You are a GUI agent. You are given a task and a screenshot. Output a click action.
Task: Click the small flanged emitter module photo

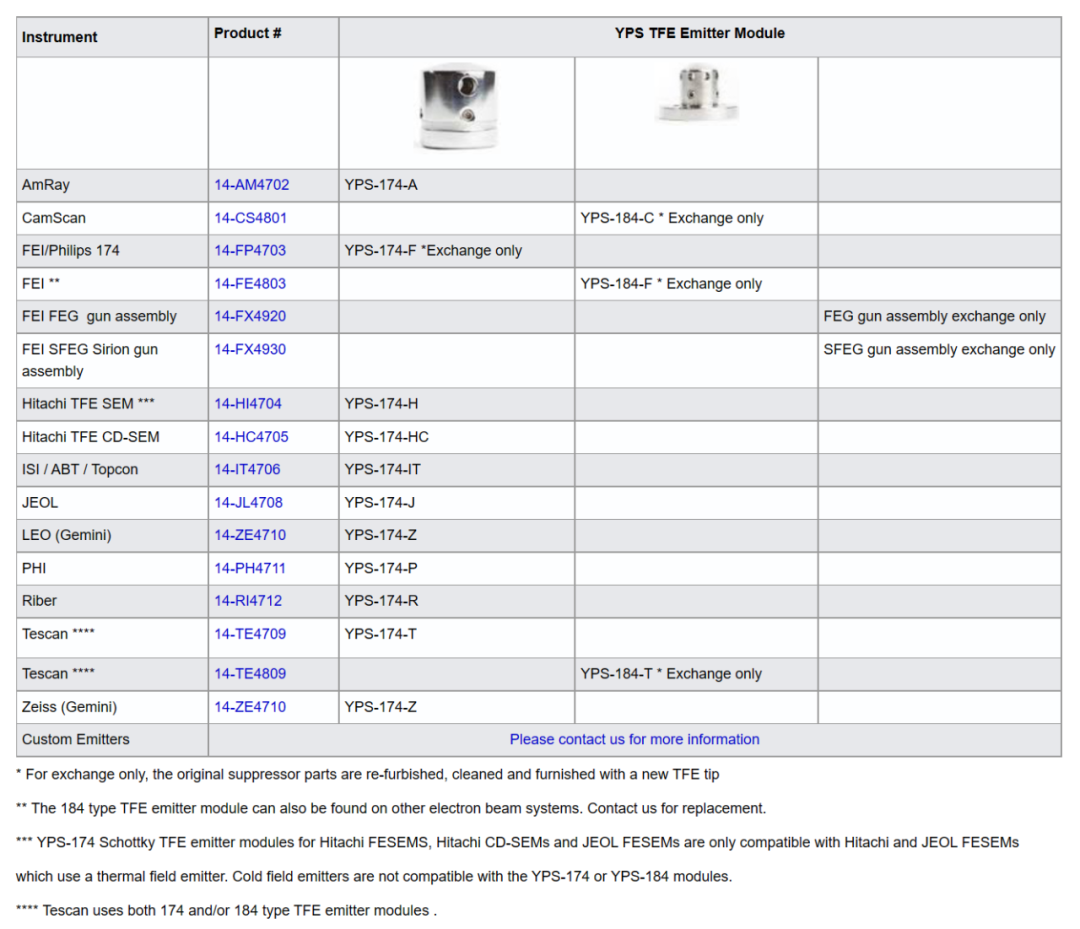click(697, 94)
